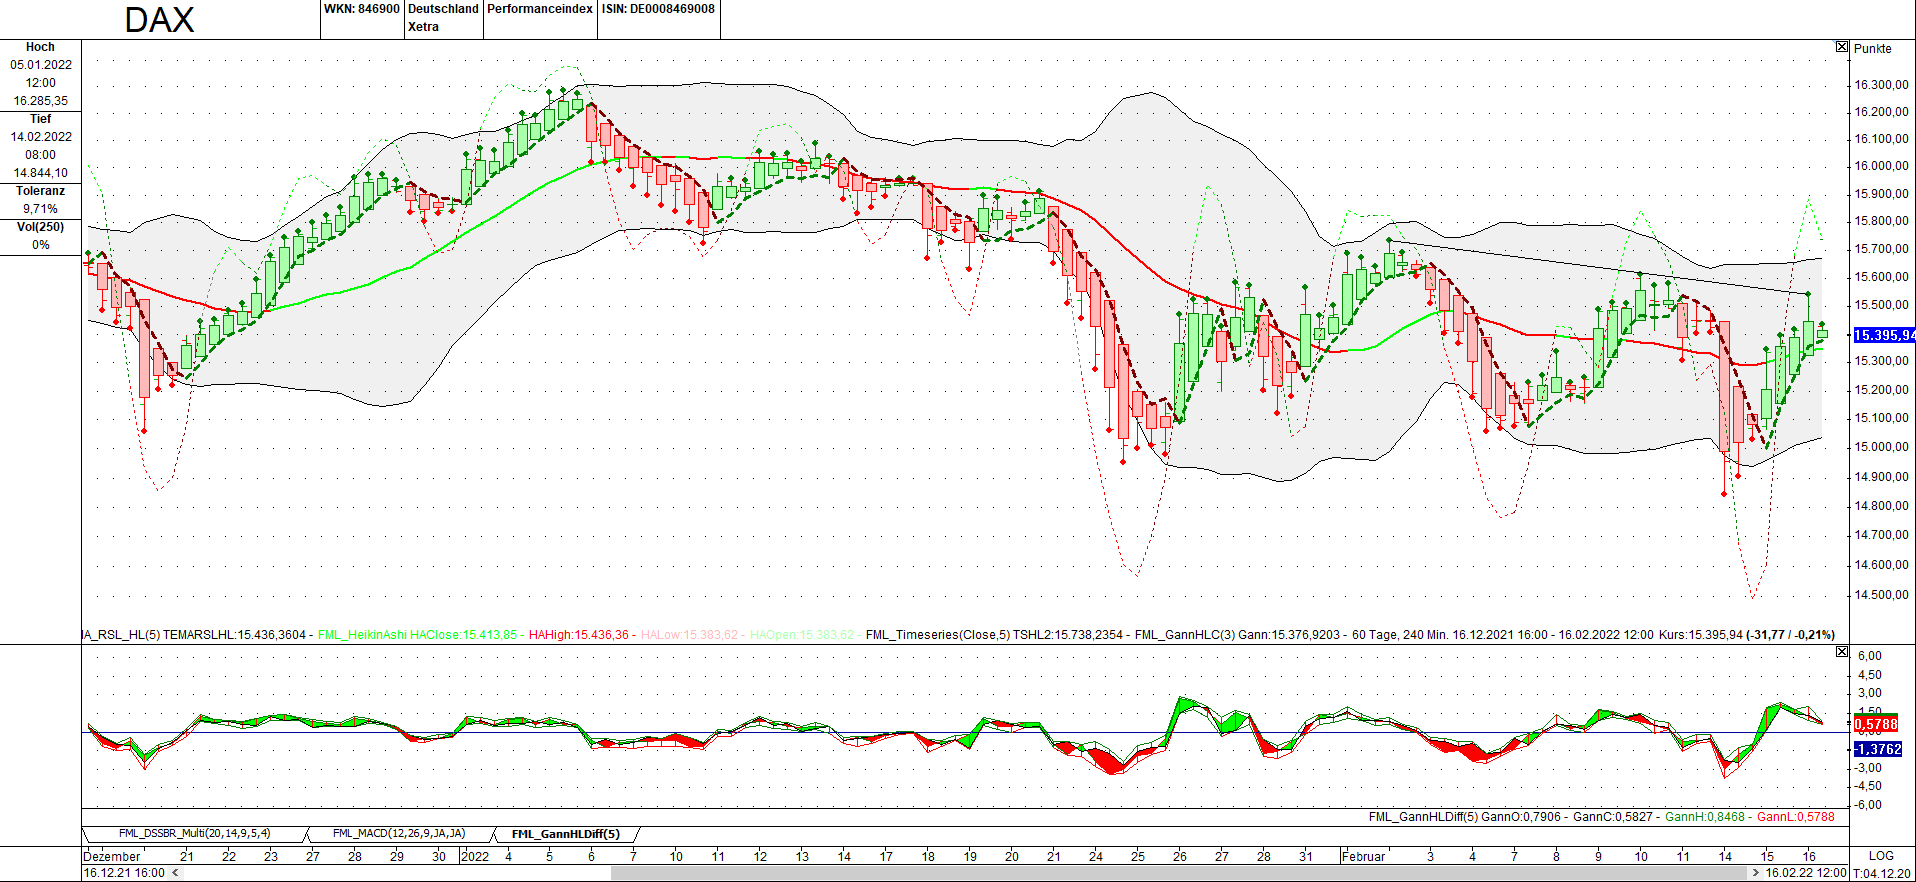
Task: Click the HAHigh:15.436,36 legend entry
Action: pyautogui.click(x=579, y=635)
